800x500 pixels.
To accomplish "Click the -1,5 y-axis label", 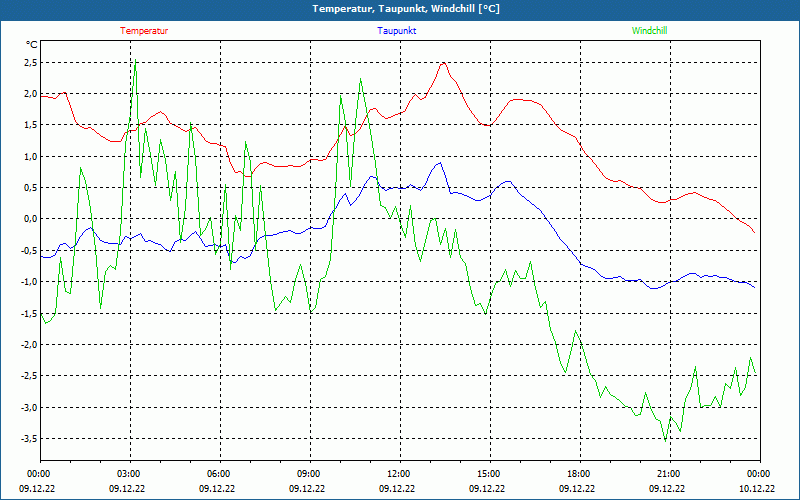I will click(x=29, y=313).
